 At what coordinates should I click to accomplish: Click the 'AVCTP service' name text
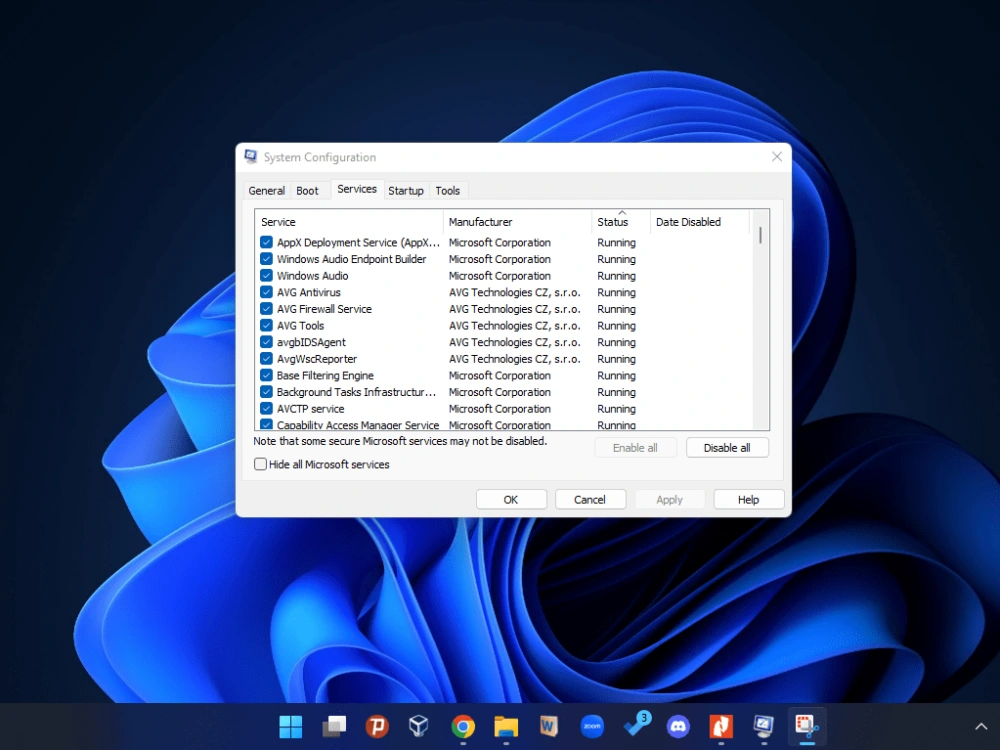click(x=311, y=408)
